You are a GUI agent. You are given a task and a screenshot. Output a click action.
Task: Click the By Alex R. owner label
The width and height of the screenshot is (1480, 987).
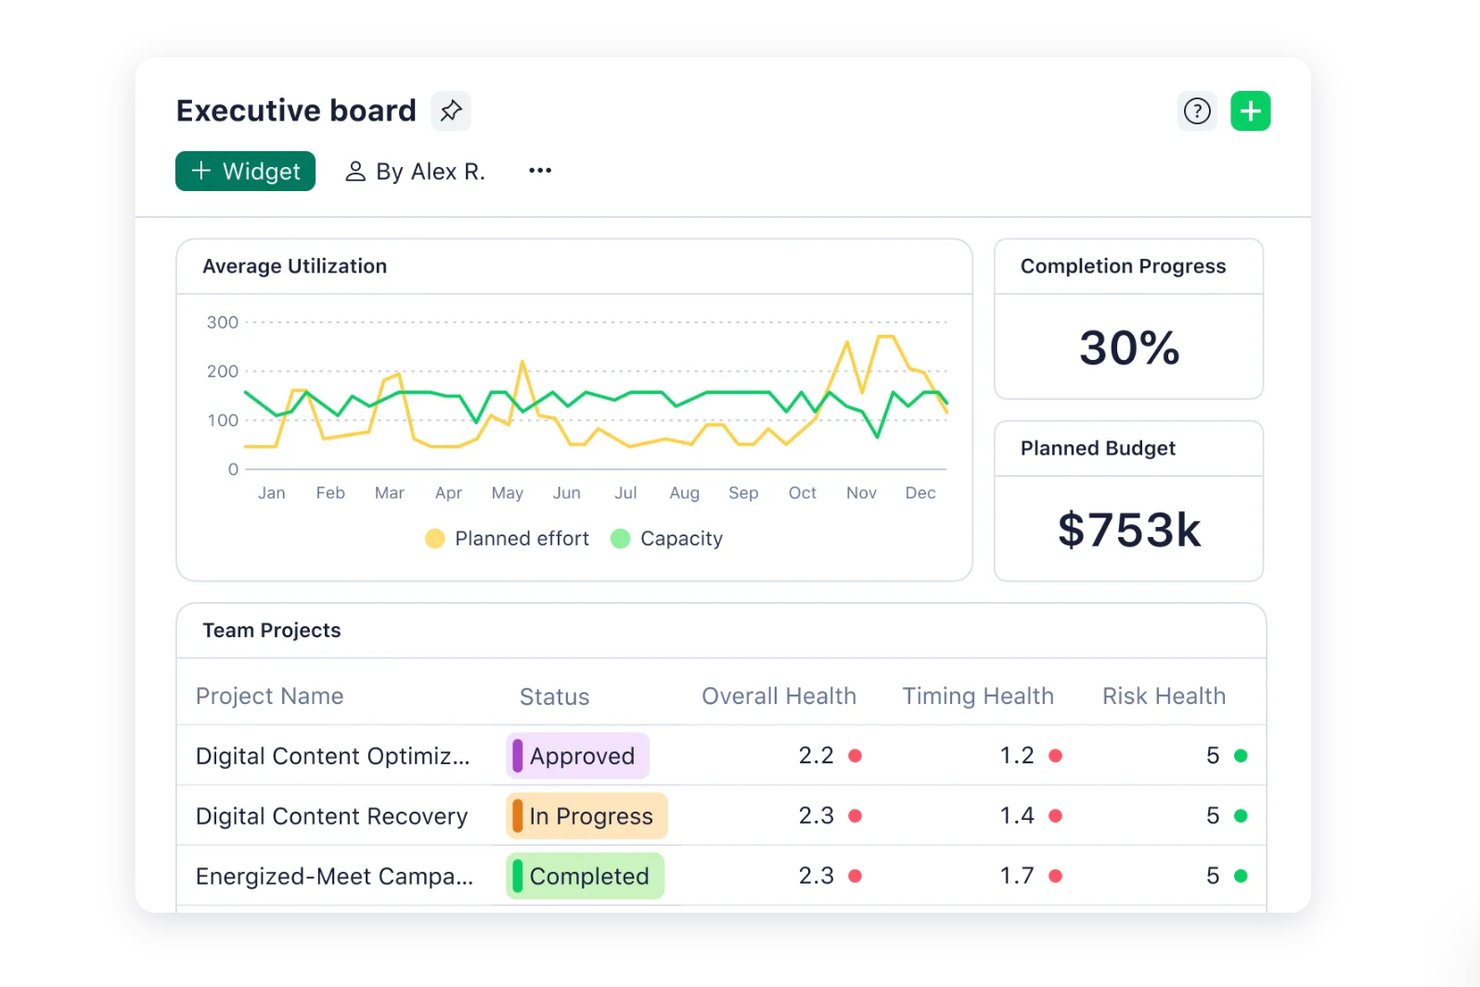[x=415, y=172]
